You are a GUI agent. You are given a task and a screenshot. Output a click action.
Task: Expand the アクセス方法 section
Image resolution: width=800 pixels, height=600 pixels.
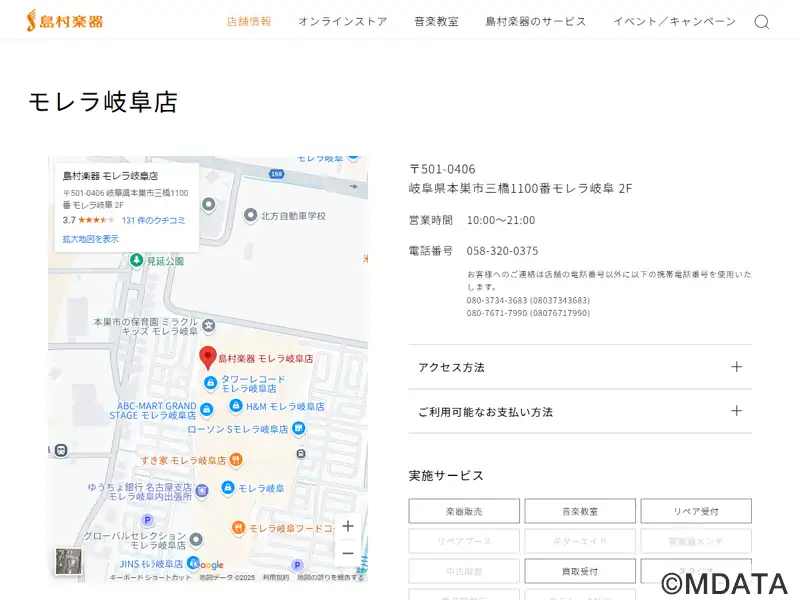580,367
